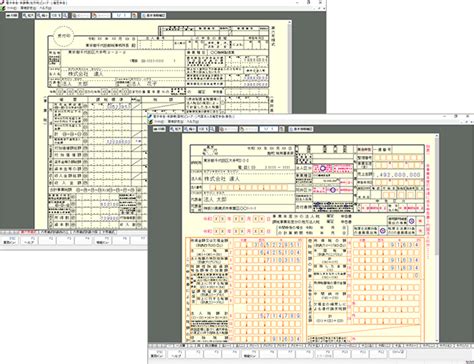Click F1 ヘルプ key in front window
Image resolution: width=474 pixels, height=364 pixels.
point(176,354)
